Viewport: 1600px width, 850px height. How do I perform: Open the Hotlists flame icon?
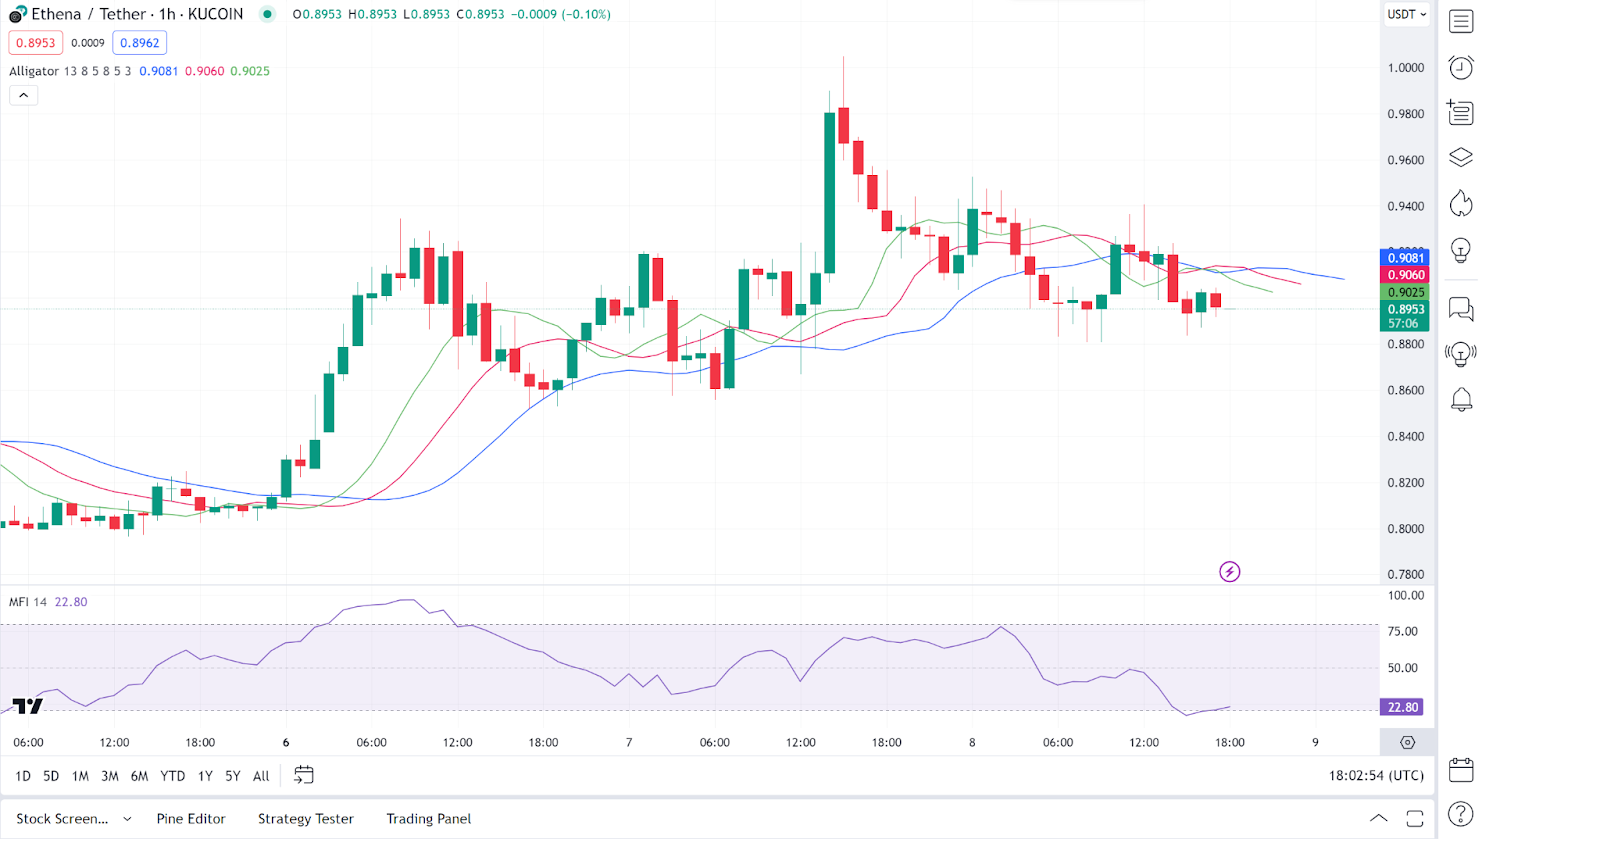click(x=1461, y=203)
